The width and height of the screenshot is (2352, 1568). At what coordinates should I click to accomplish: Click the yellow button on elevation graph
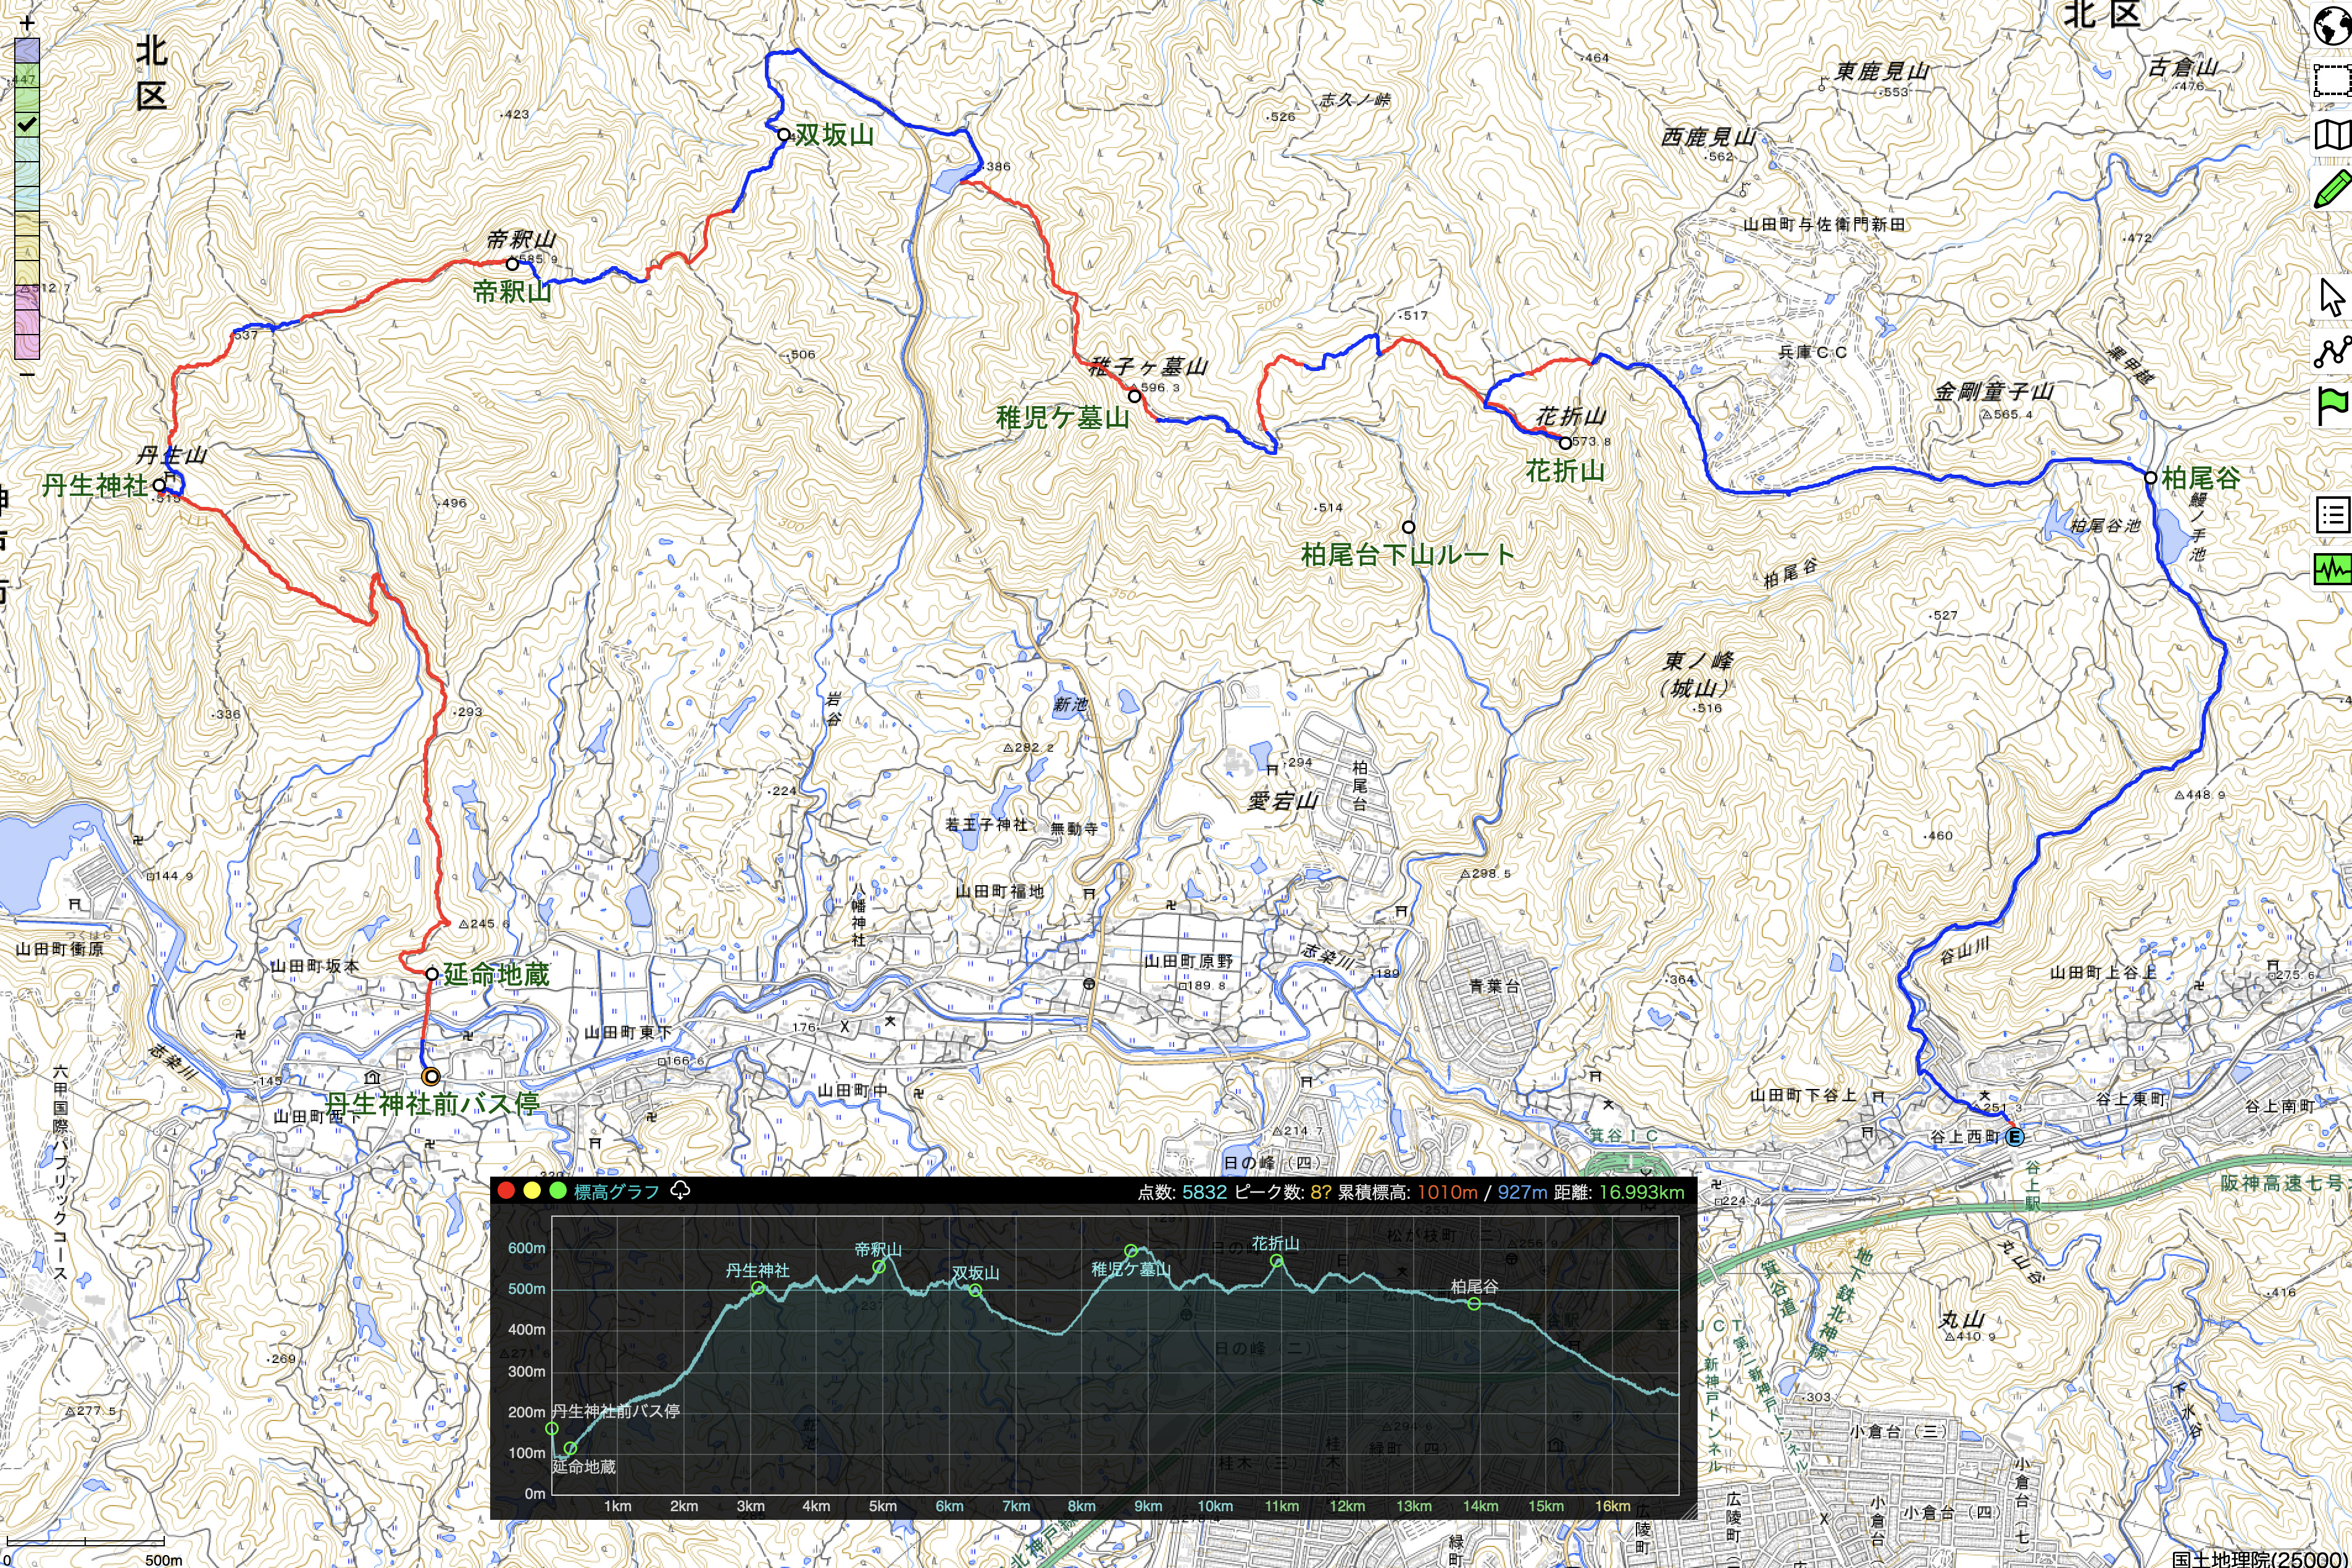point(532,1191)
